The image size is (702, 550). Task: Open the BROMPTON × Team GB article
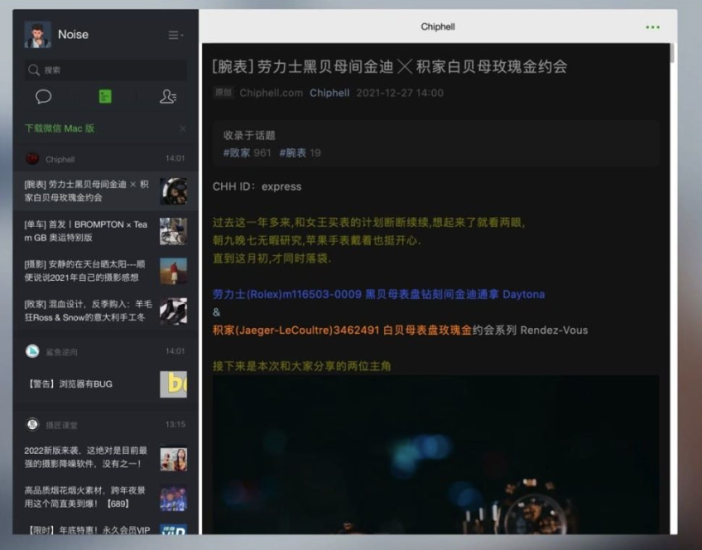[90, 231]
